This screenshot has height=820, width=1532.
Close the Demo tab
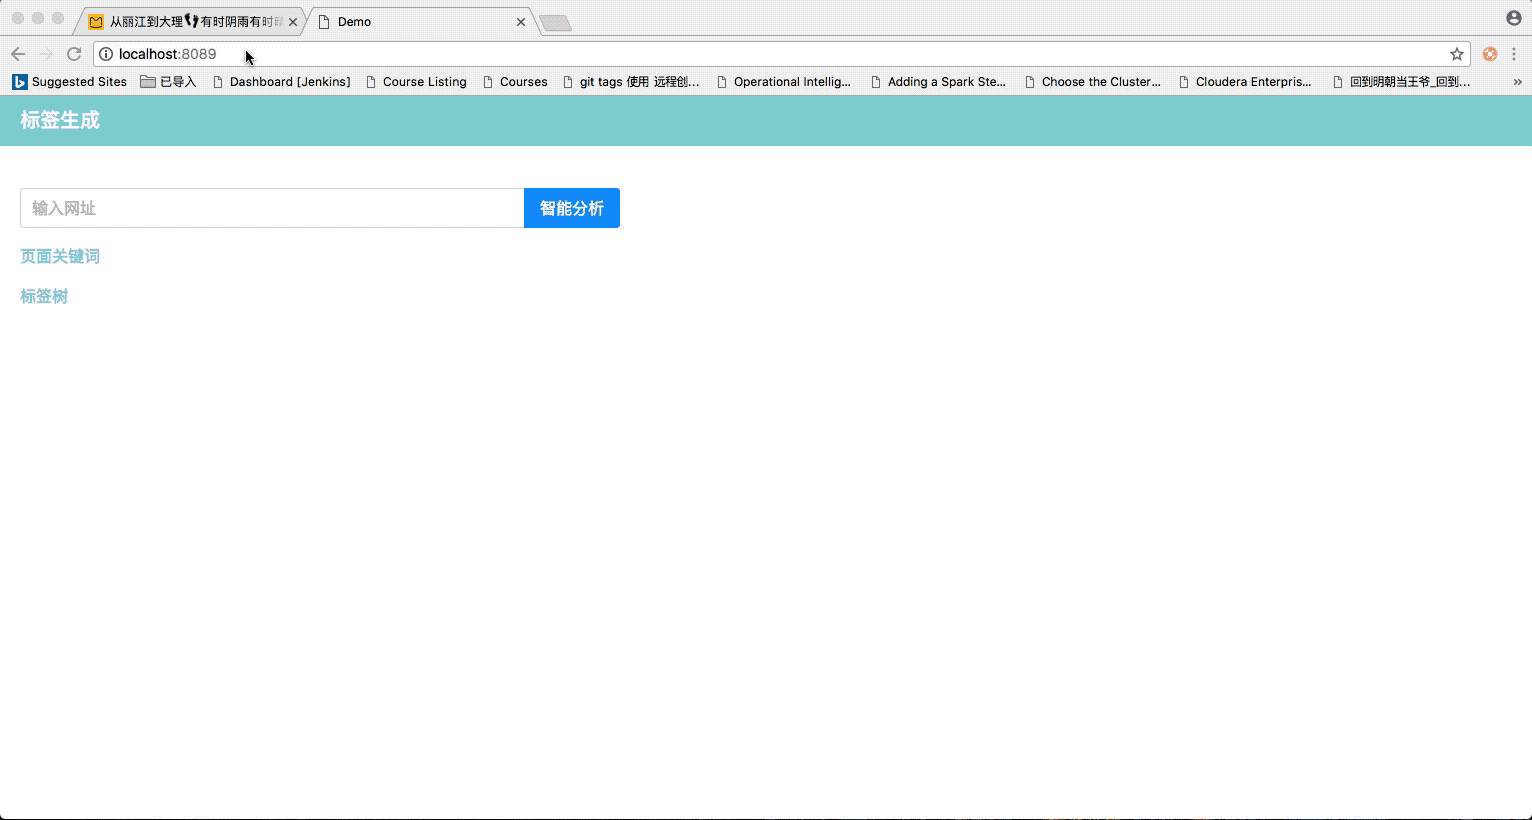click(x=521, y=22)
